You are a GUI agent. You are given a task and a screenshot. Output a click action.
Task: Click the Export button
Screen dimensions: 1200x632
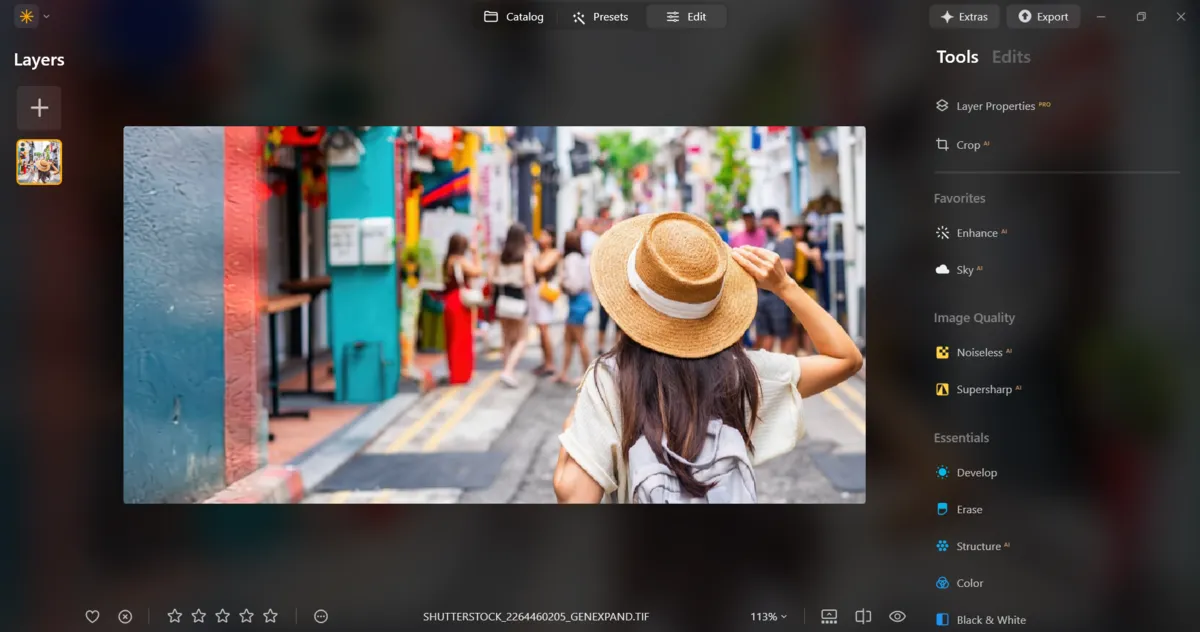pyautogui.click(x=1043, y=16)
